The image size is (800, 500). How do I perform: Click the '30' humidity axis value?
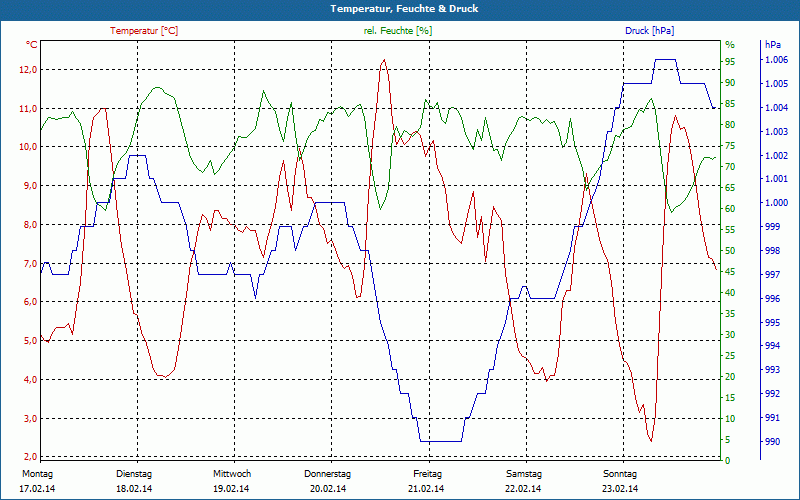[730, 335]
